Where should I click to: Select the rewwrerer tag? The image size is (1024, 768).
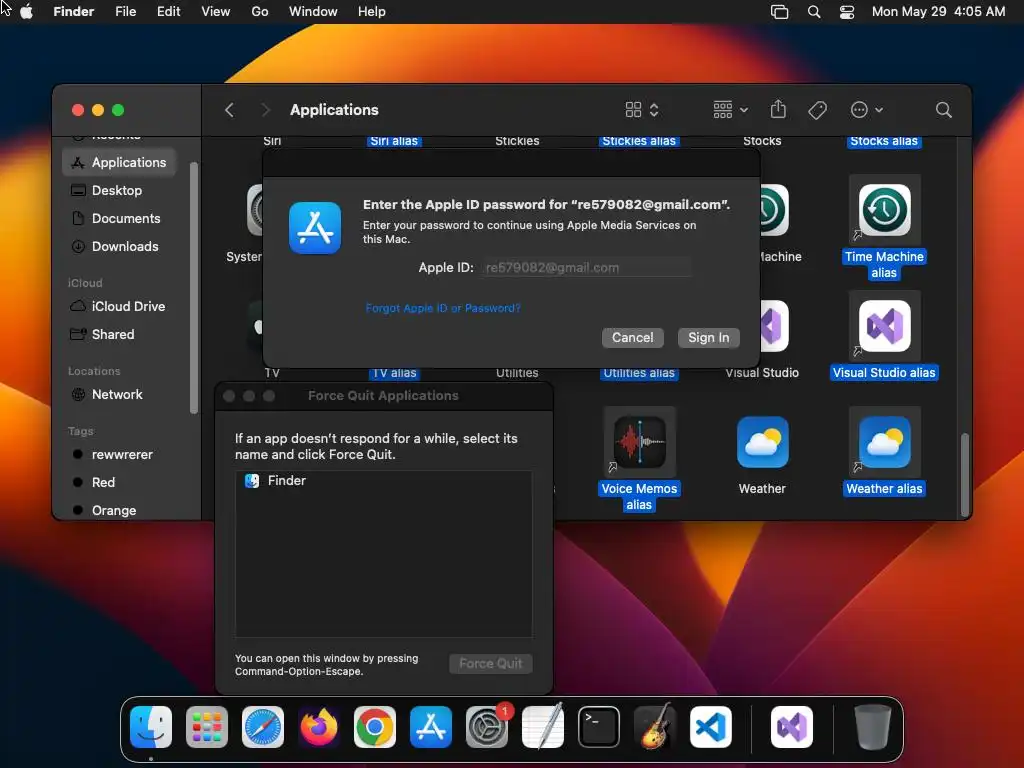tap(120, 455)
